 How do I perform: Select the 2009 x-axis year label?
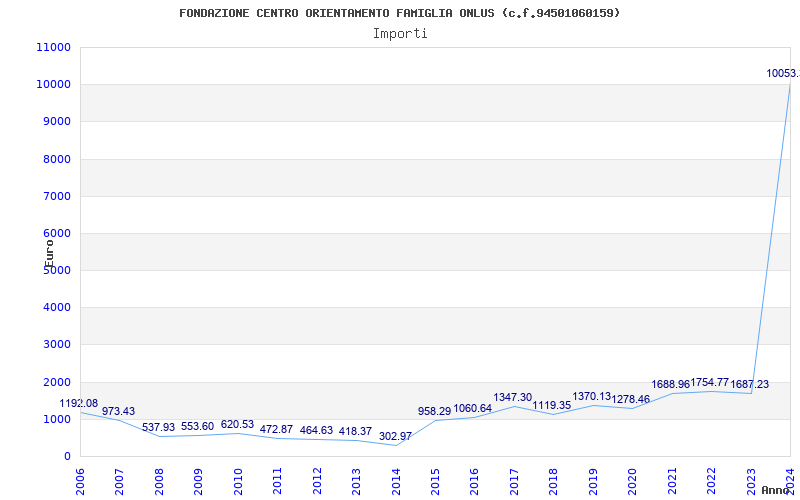tap(198, 481)
